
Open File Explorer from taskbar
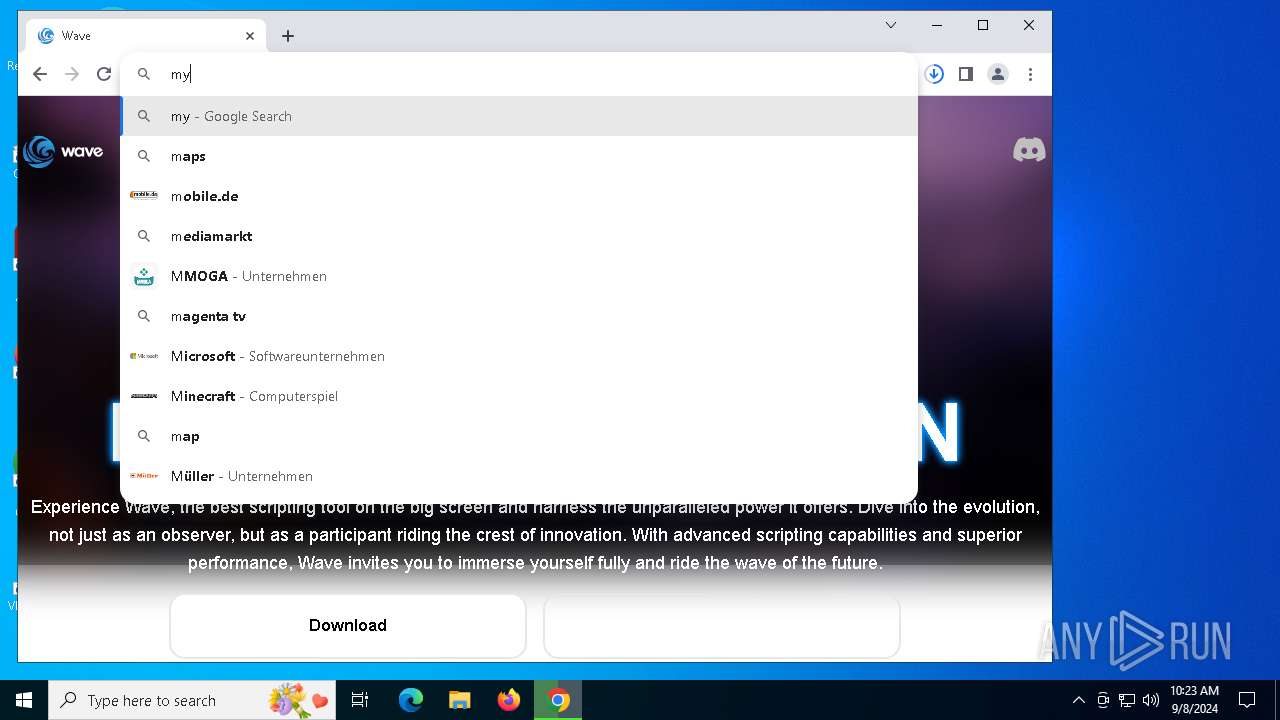point(459,700)
